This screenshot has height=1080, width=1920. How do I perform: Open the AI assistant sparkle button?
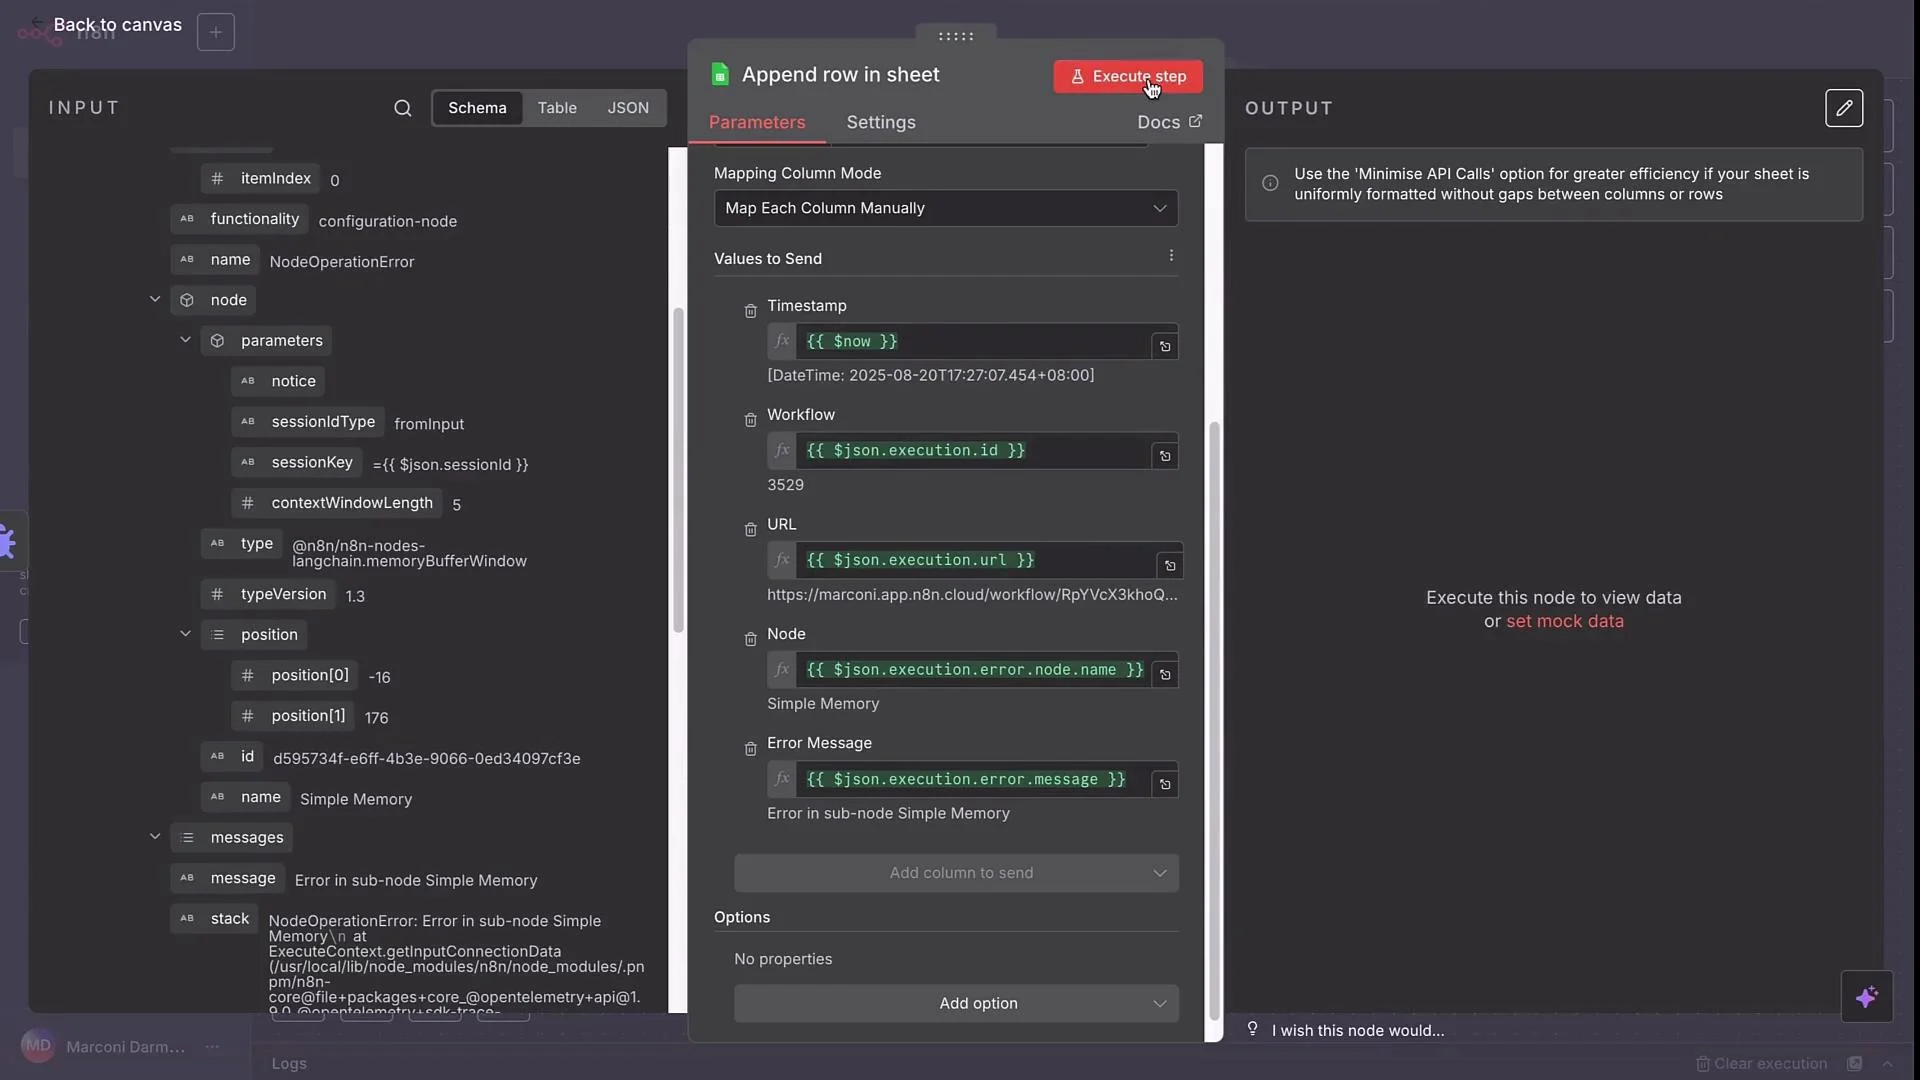pos(1866,997)
